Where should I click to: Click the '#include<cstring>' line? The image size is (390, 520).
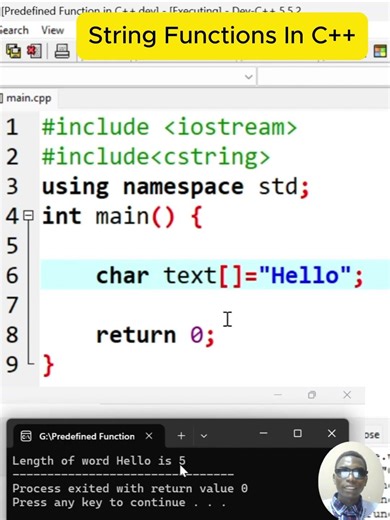pos(156,157)
